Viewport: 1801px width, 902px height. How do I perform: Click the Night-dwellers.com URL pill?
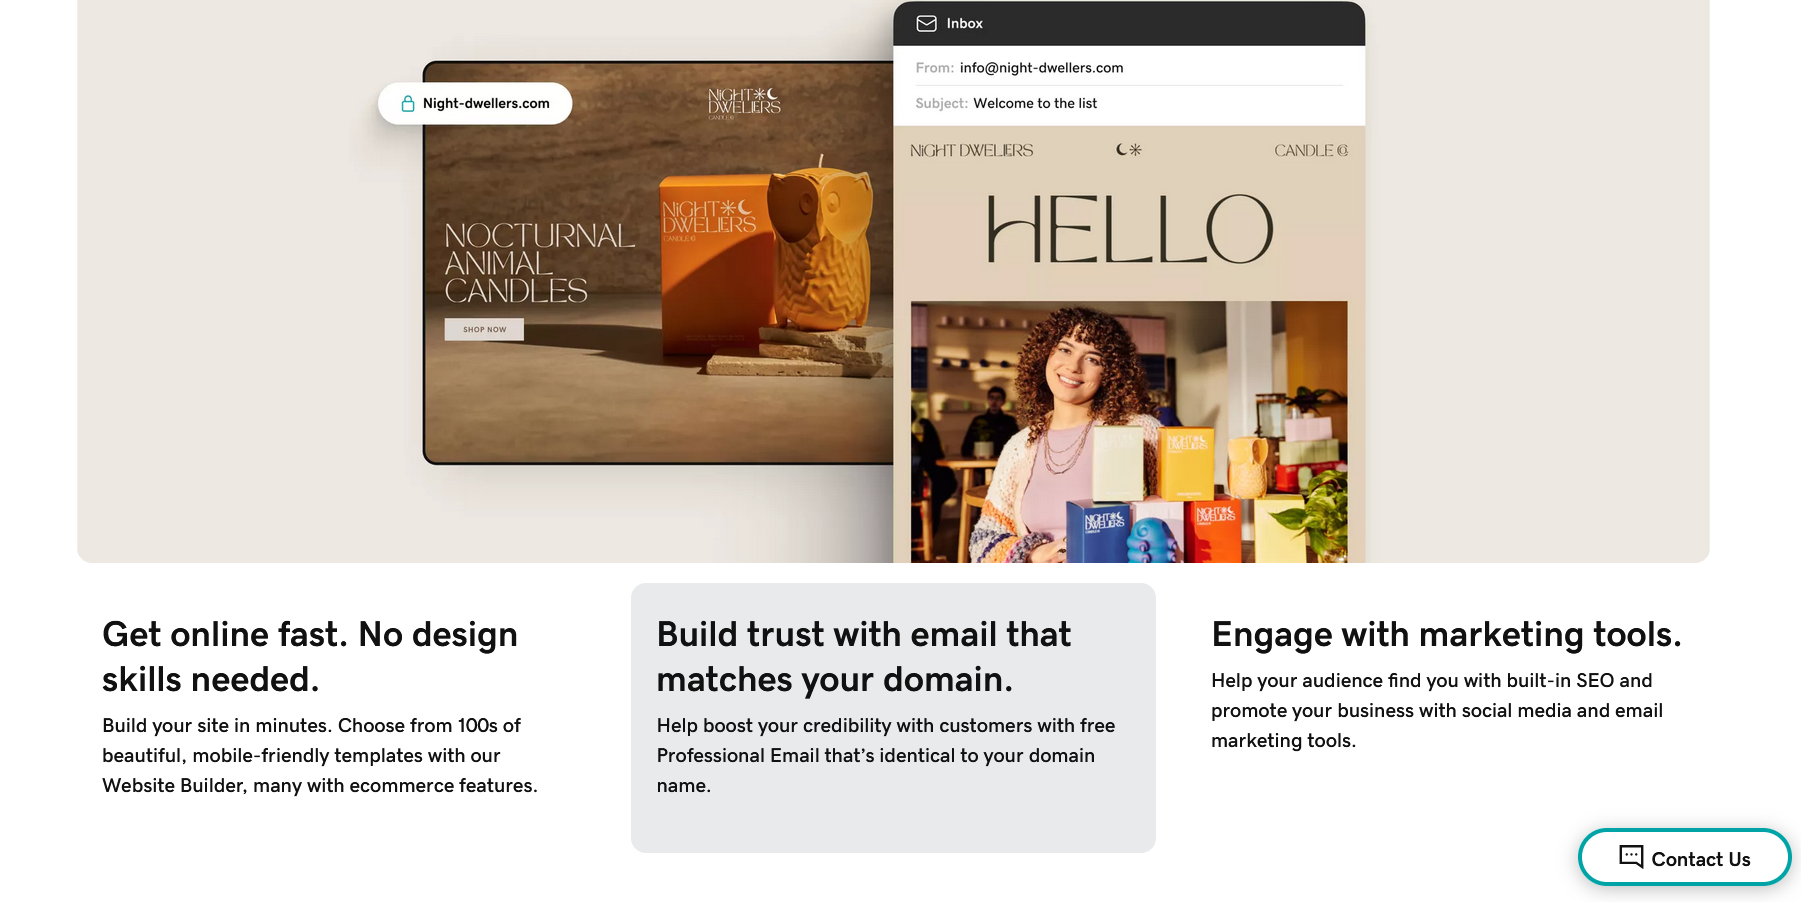tap(475, 103)
